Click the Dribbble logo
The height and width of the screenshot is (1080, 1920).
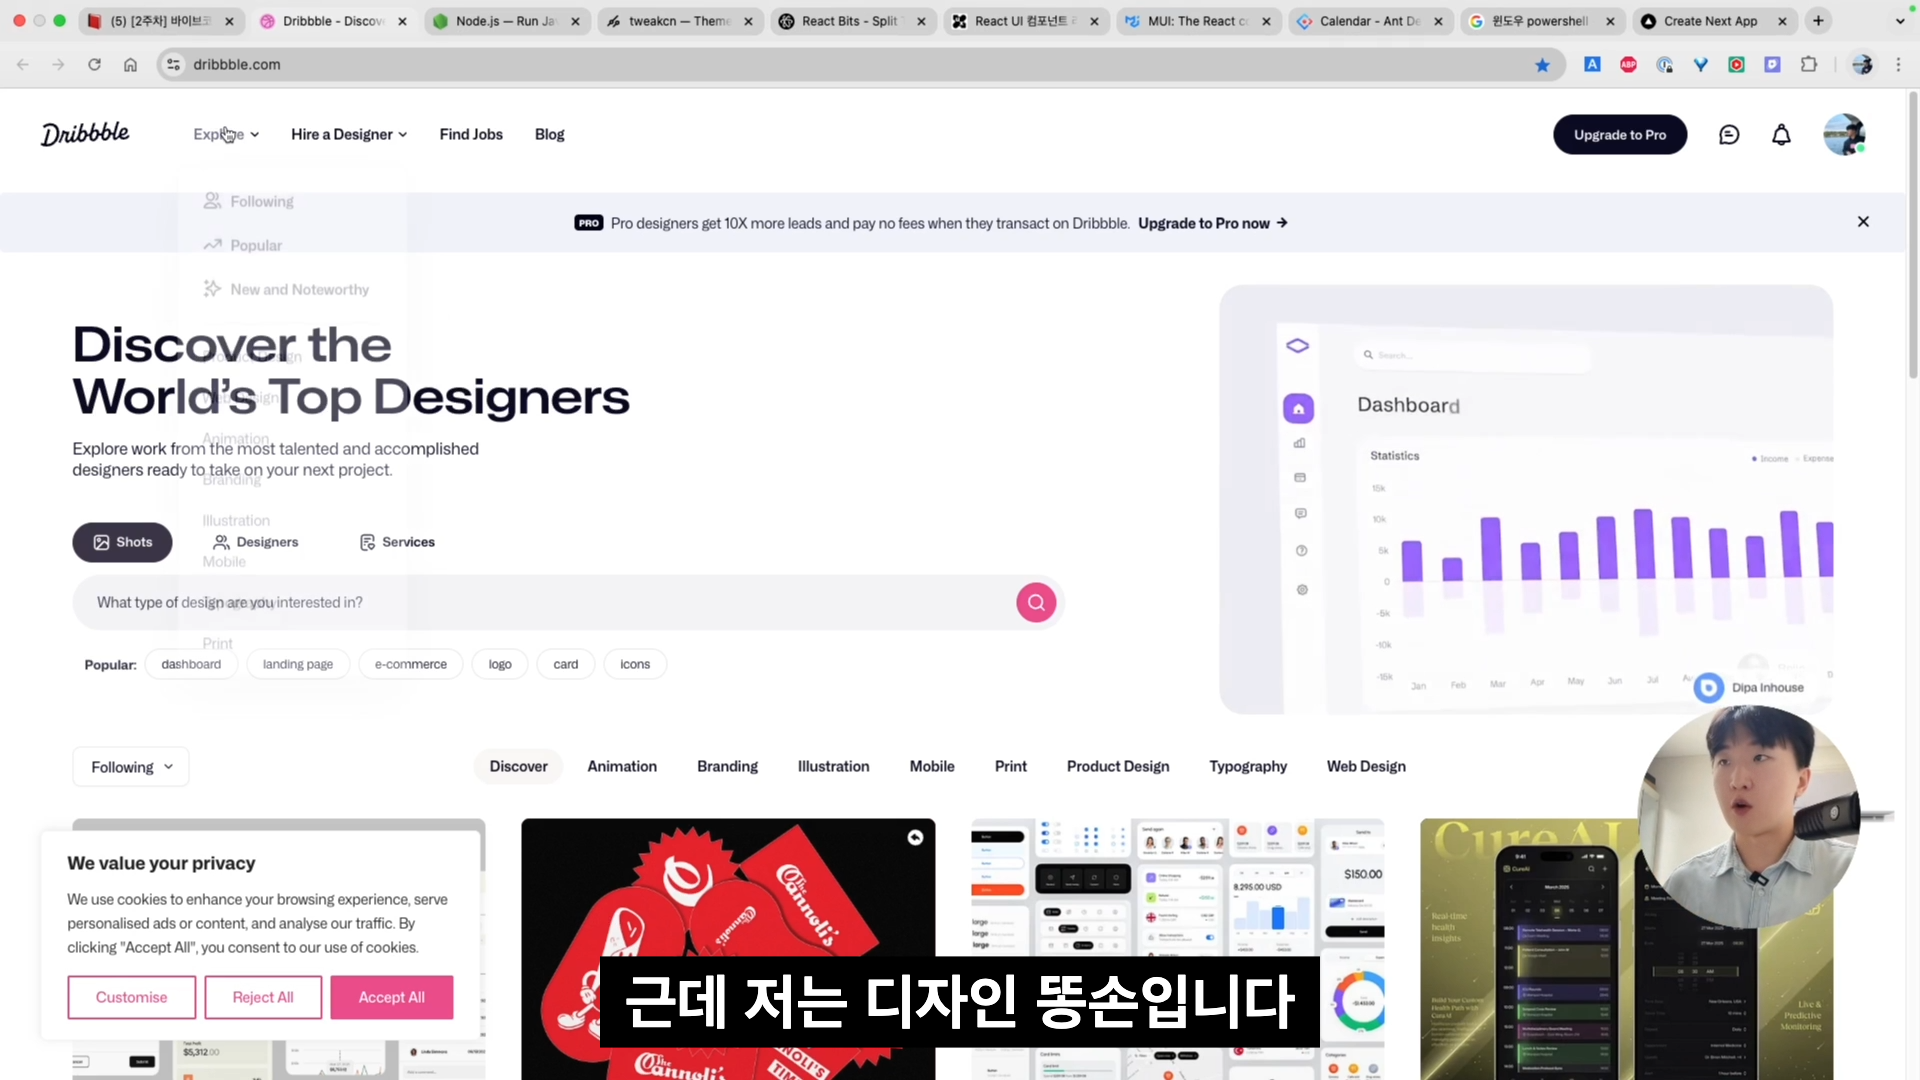coord(85,133)
